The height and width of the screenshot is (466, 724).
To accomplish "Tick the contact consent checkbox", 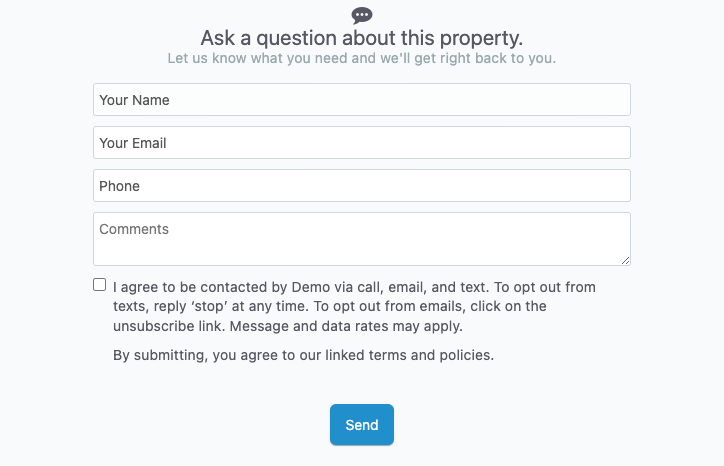I will click(x=99, y=284).
